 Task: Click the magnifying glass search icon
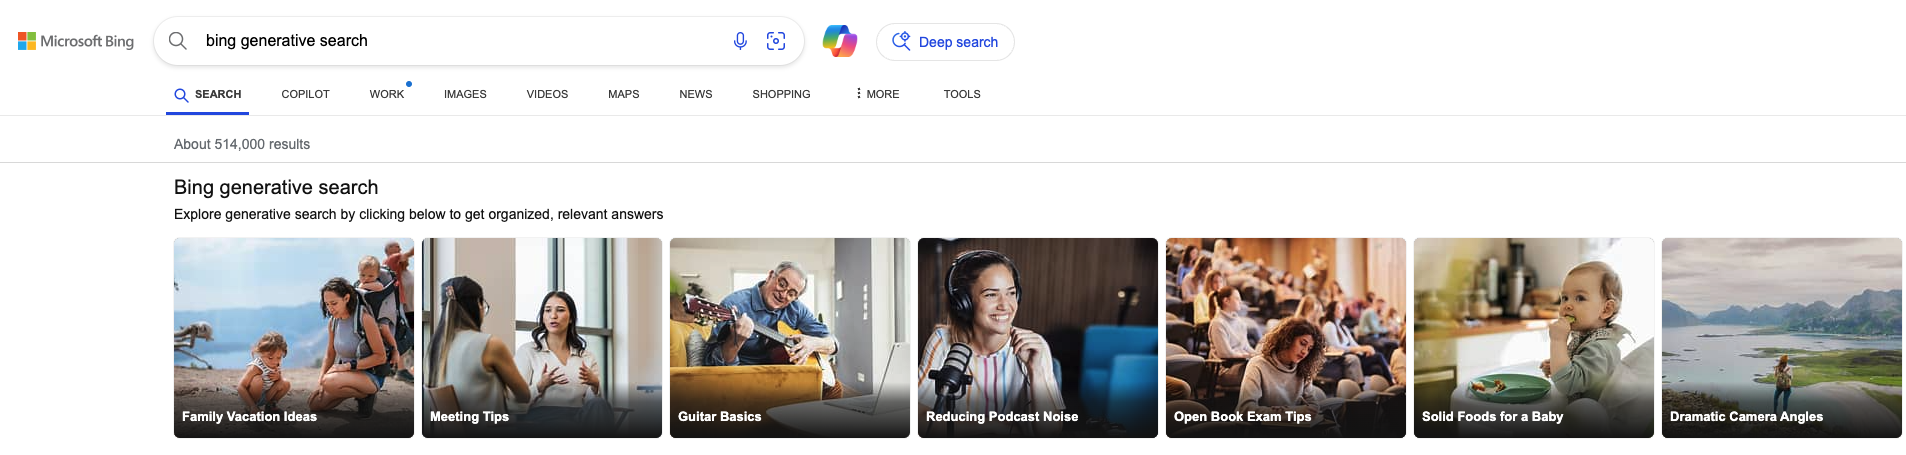[x=178, y=41]
